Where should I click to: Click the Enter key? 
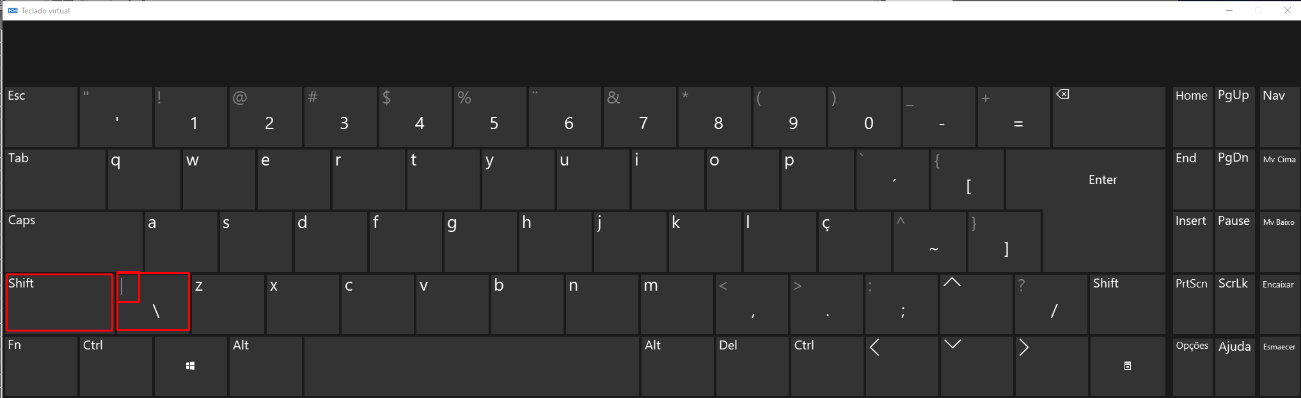[1086, 179]
